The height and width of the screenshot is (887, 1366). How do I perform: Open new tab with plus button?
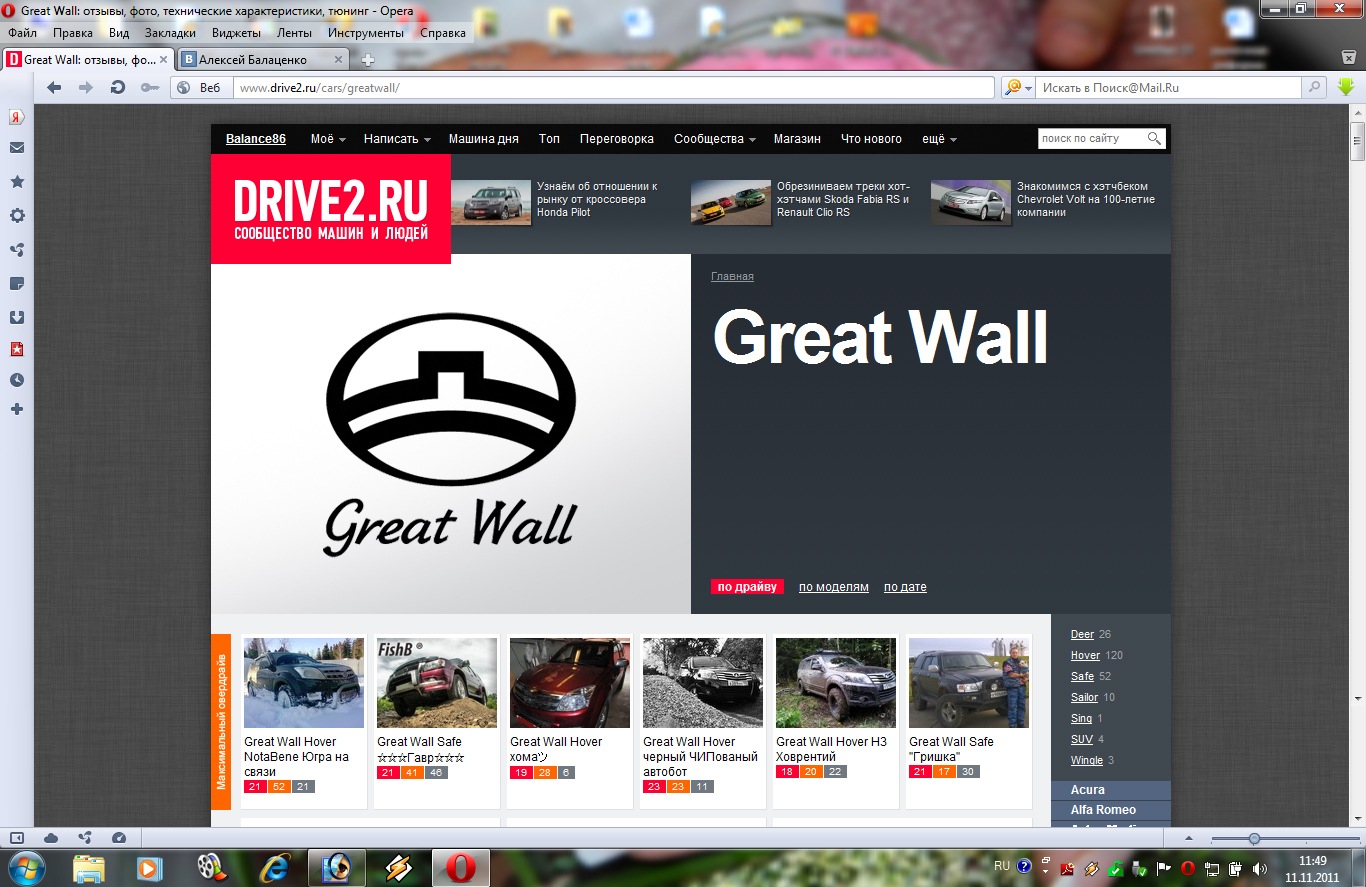tap(368, 60)
